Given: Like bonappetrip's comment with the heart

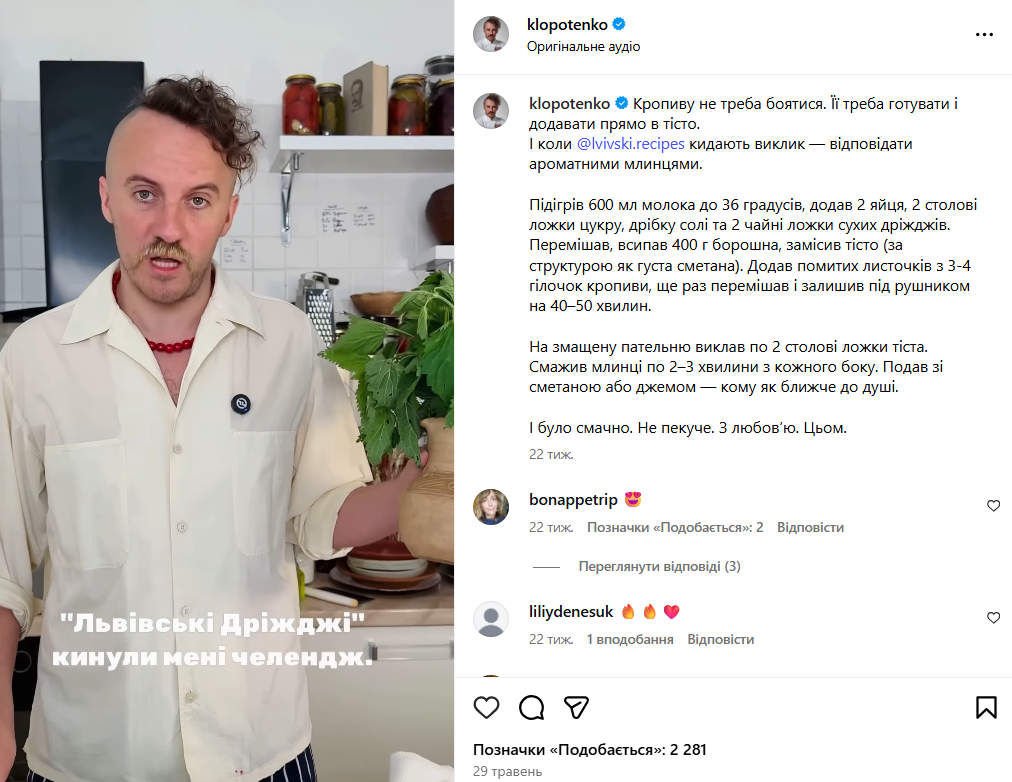Looking at the screenshot, I should coord(993,506).
